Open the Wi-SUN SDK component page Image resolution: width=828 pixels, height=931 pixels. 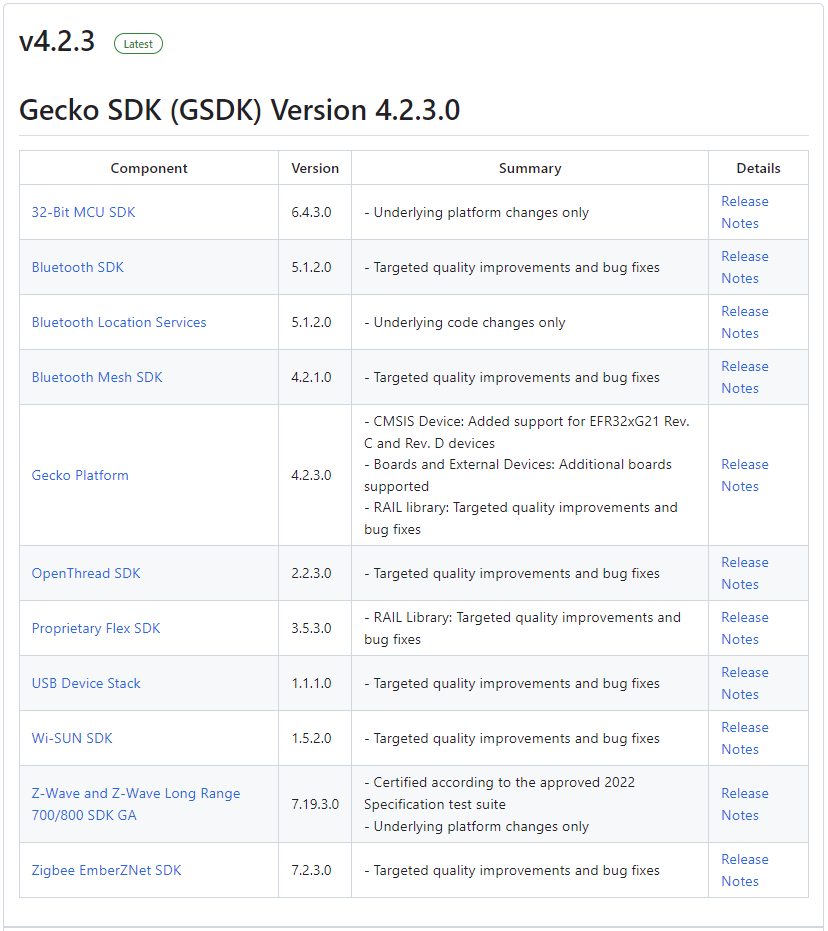tap(72, 738)
